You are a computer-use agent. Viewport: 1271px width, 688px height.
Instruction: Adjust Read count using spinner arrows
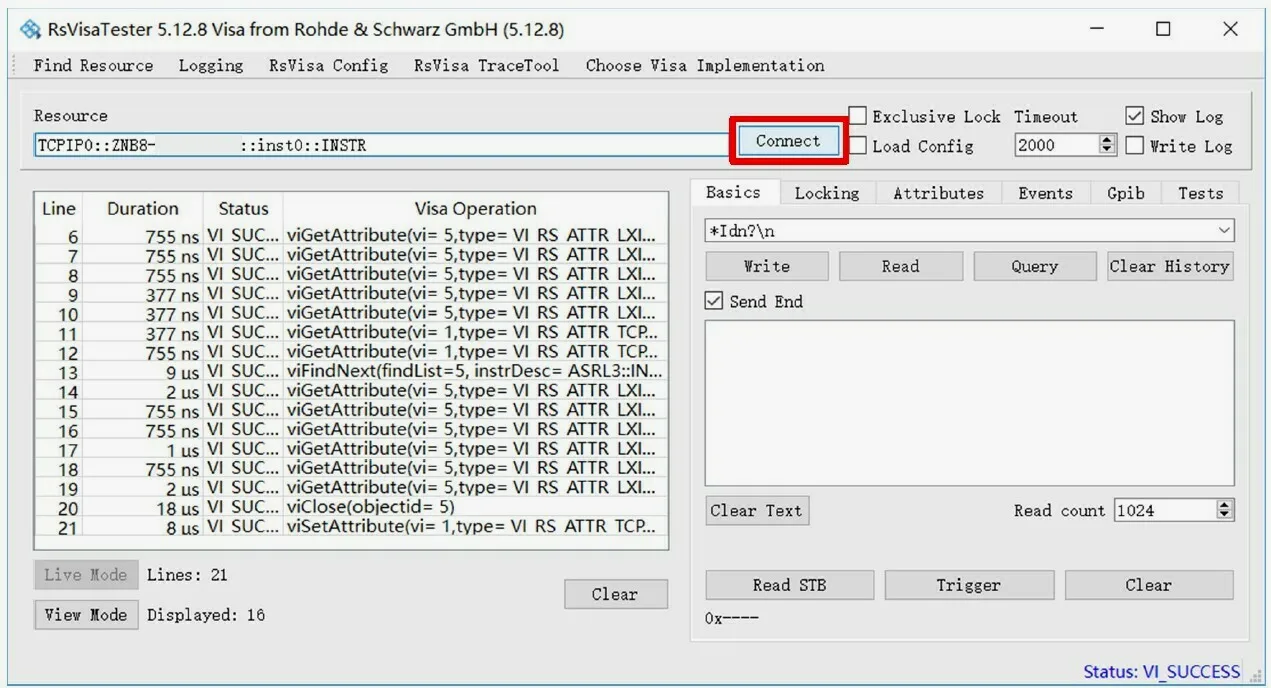1225,510
